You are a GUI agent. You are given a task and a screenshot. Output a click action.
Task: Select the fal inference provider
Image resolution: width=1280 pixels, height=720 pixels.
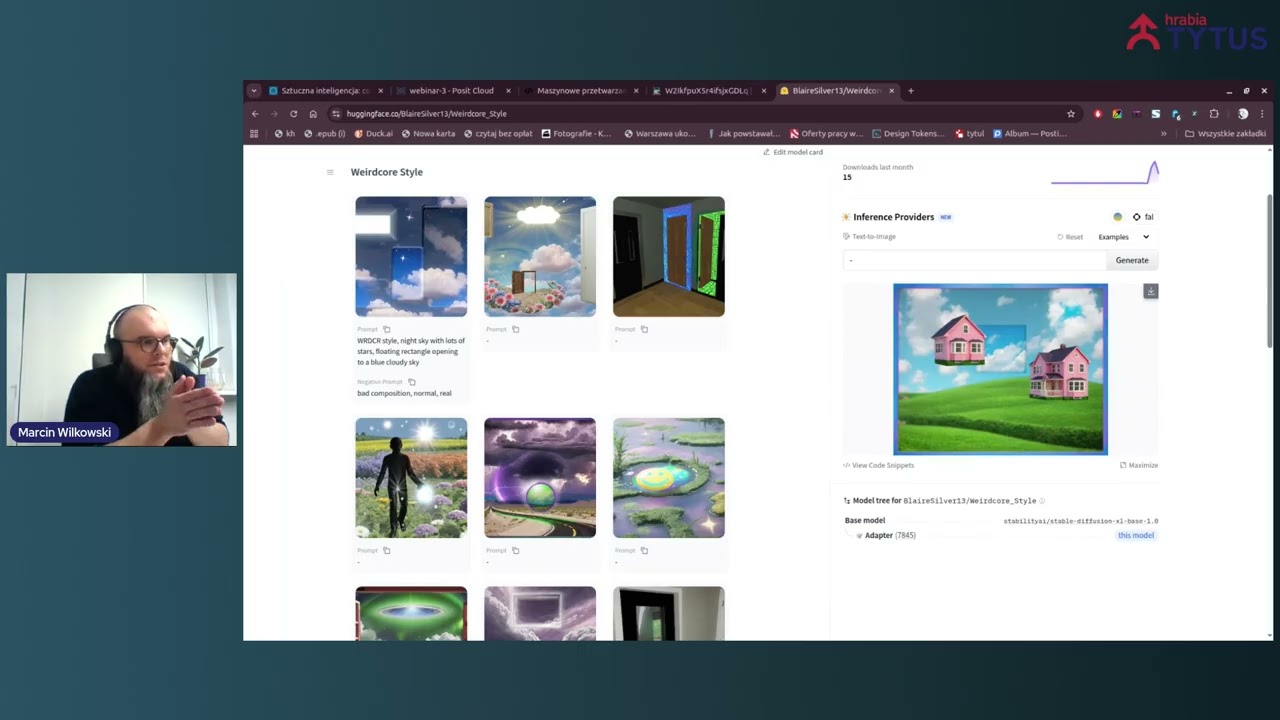1143,217
